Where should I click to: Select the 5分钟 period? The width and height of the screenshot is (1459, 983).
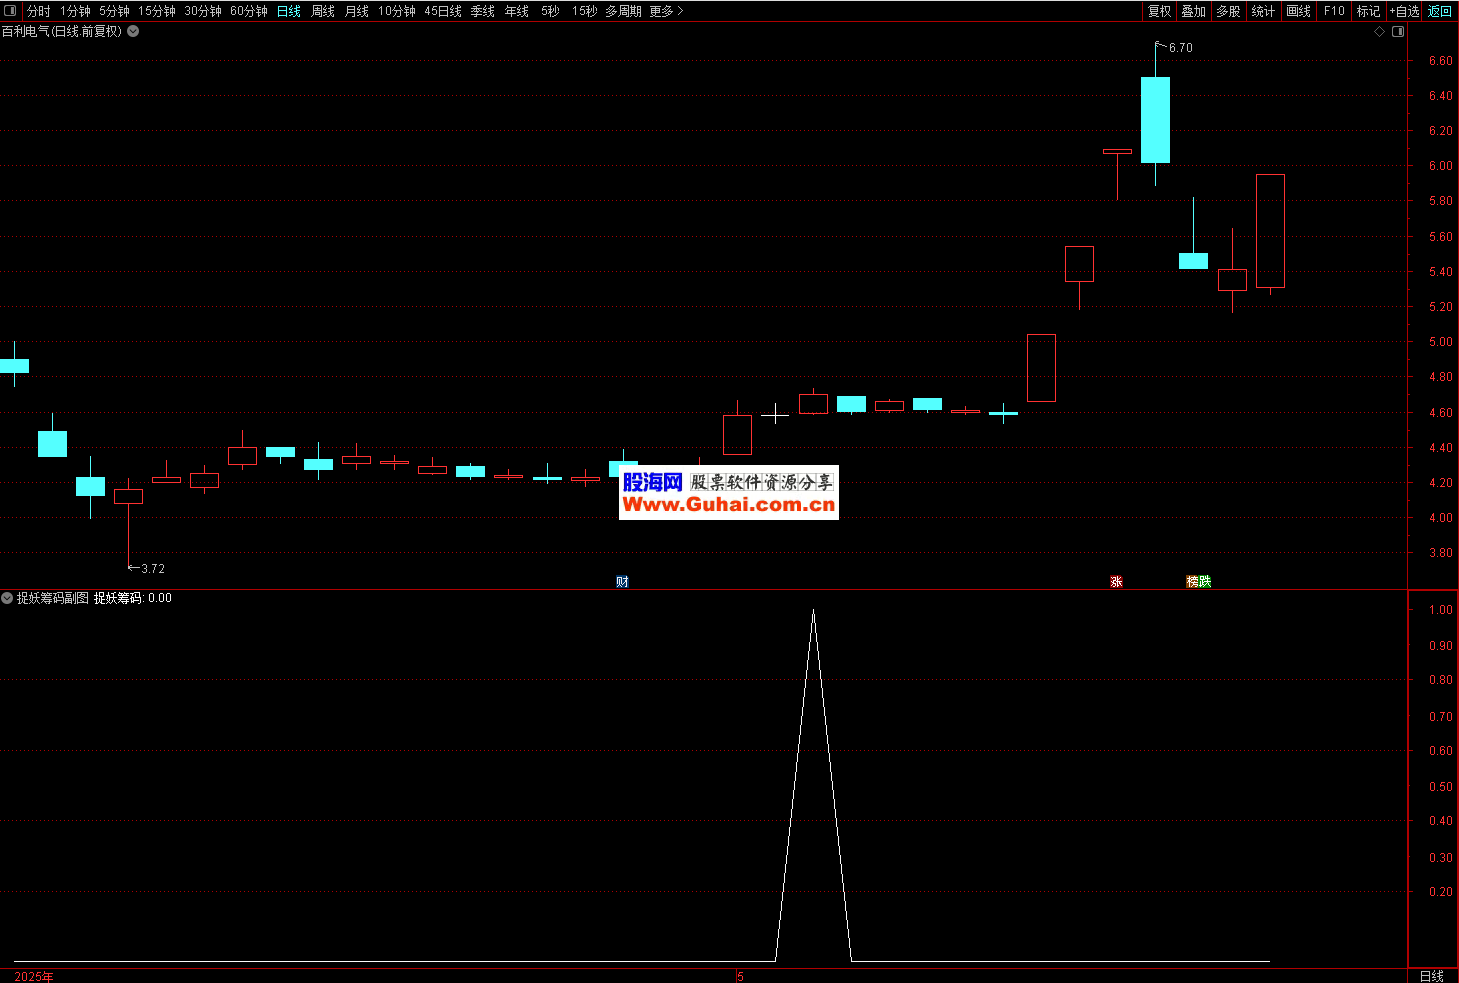(x=114, y=11)
